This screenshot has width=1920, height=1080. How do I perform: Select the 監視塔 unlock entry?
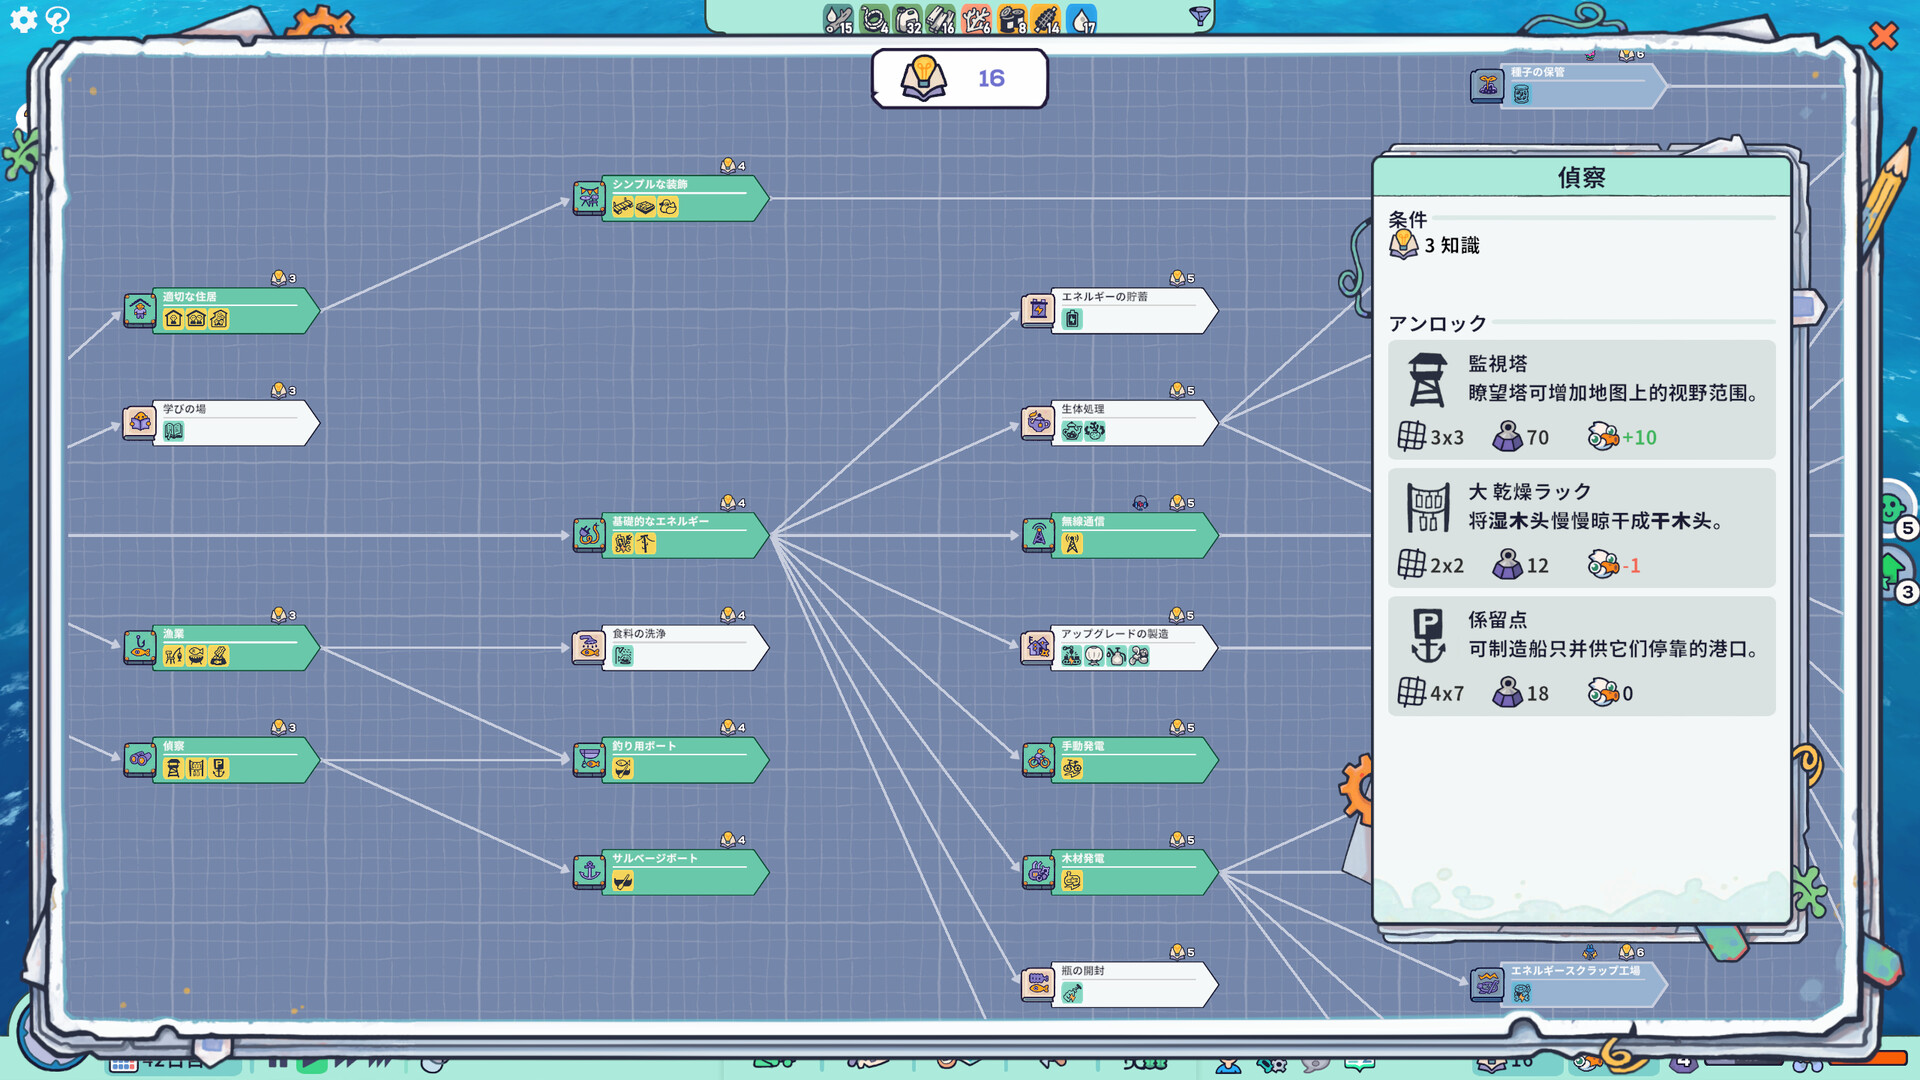pyautogui.click(x=1580, y=400)
